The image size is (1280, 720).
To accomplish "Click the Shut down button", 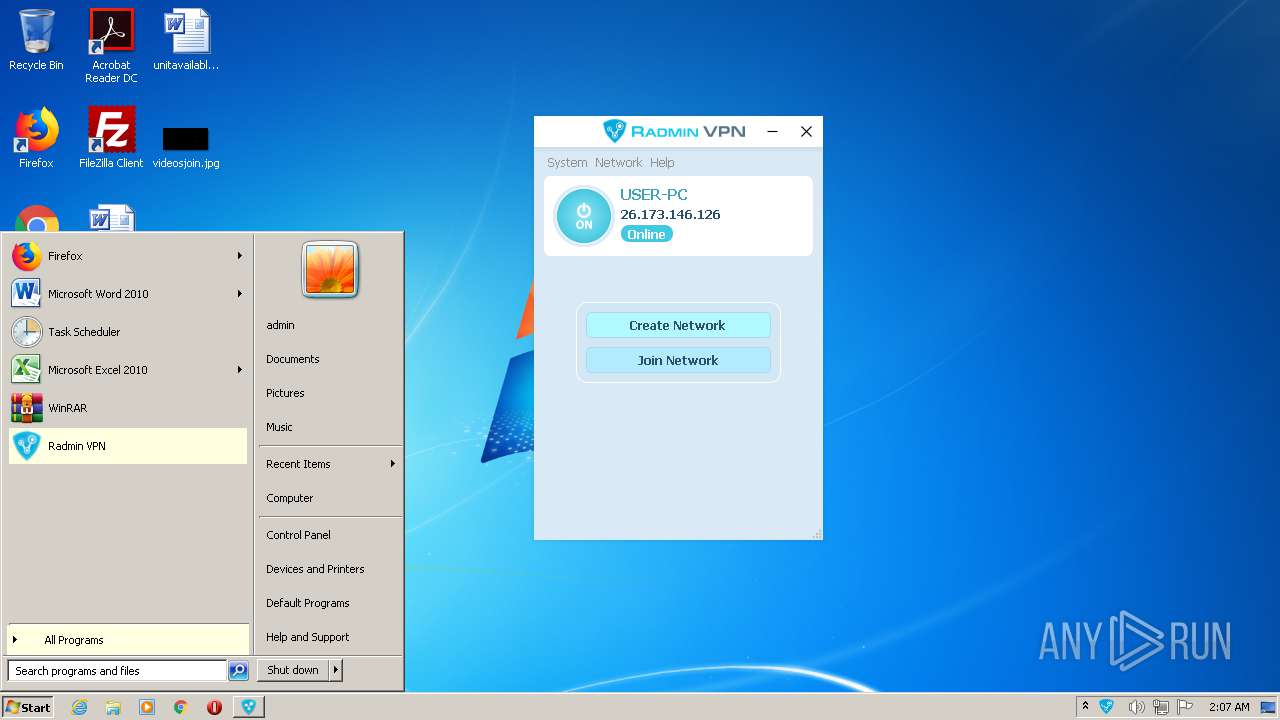I will tap(293, 670).
